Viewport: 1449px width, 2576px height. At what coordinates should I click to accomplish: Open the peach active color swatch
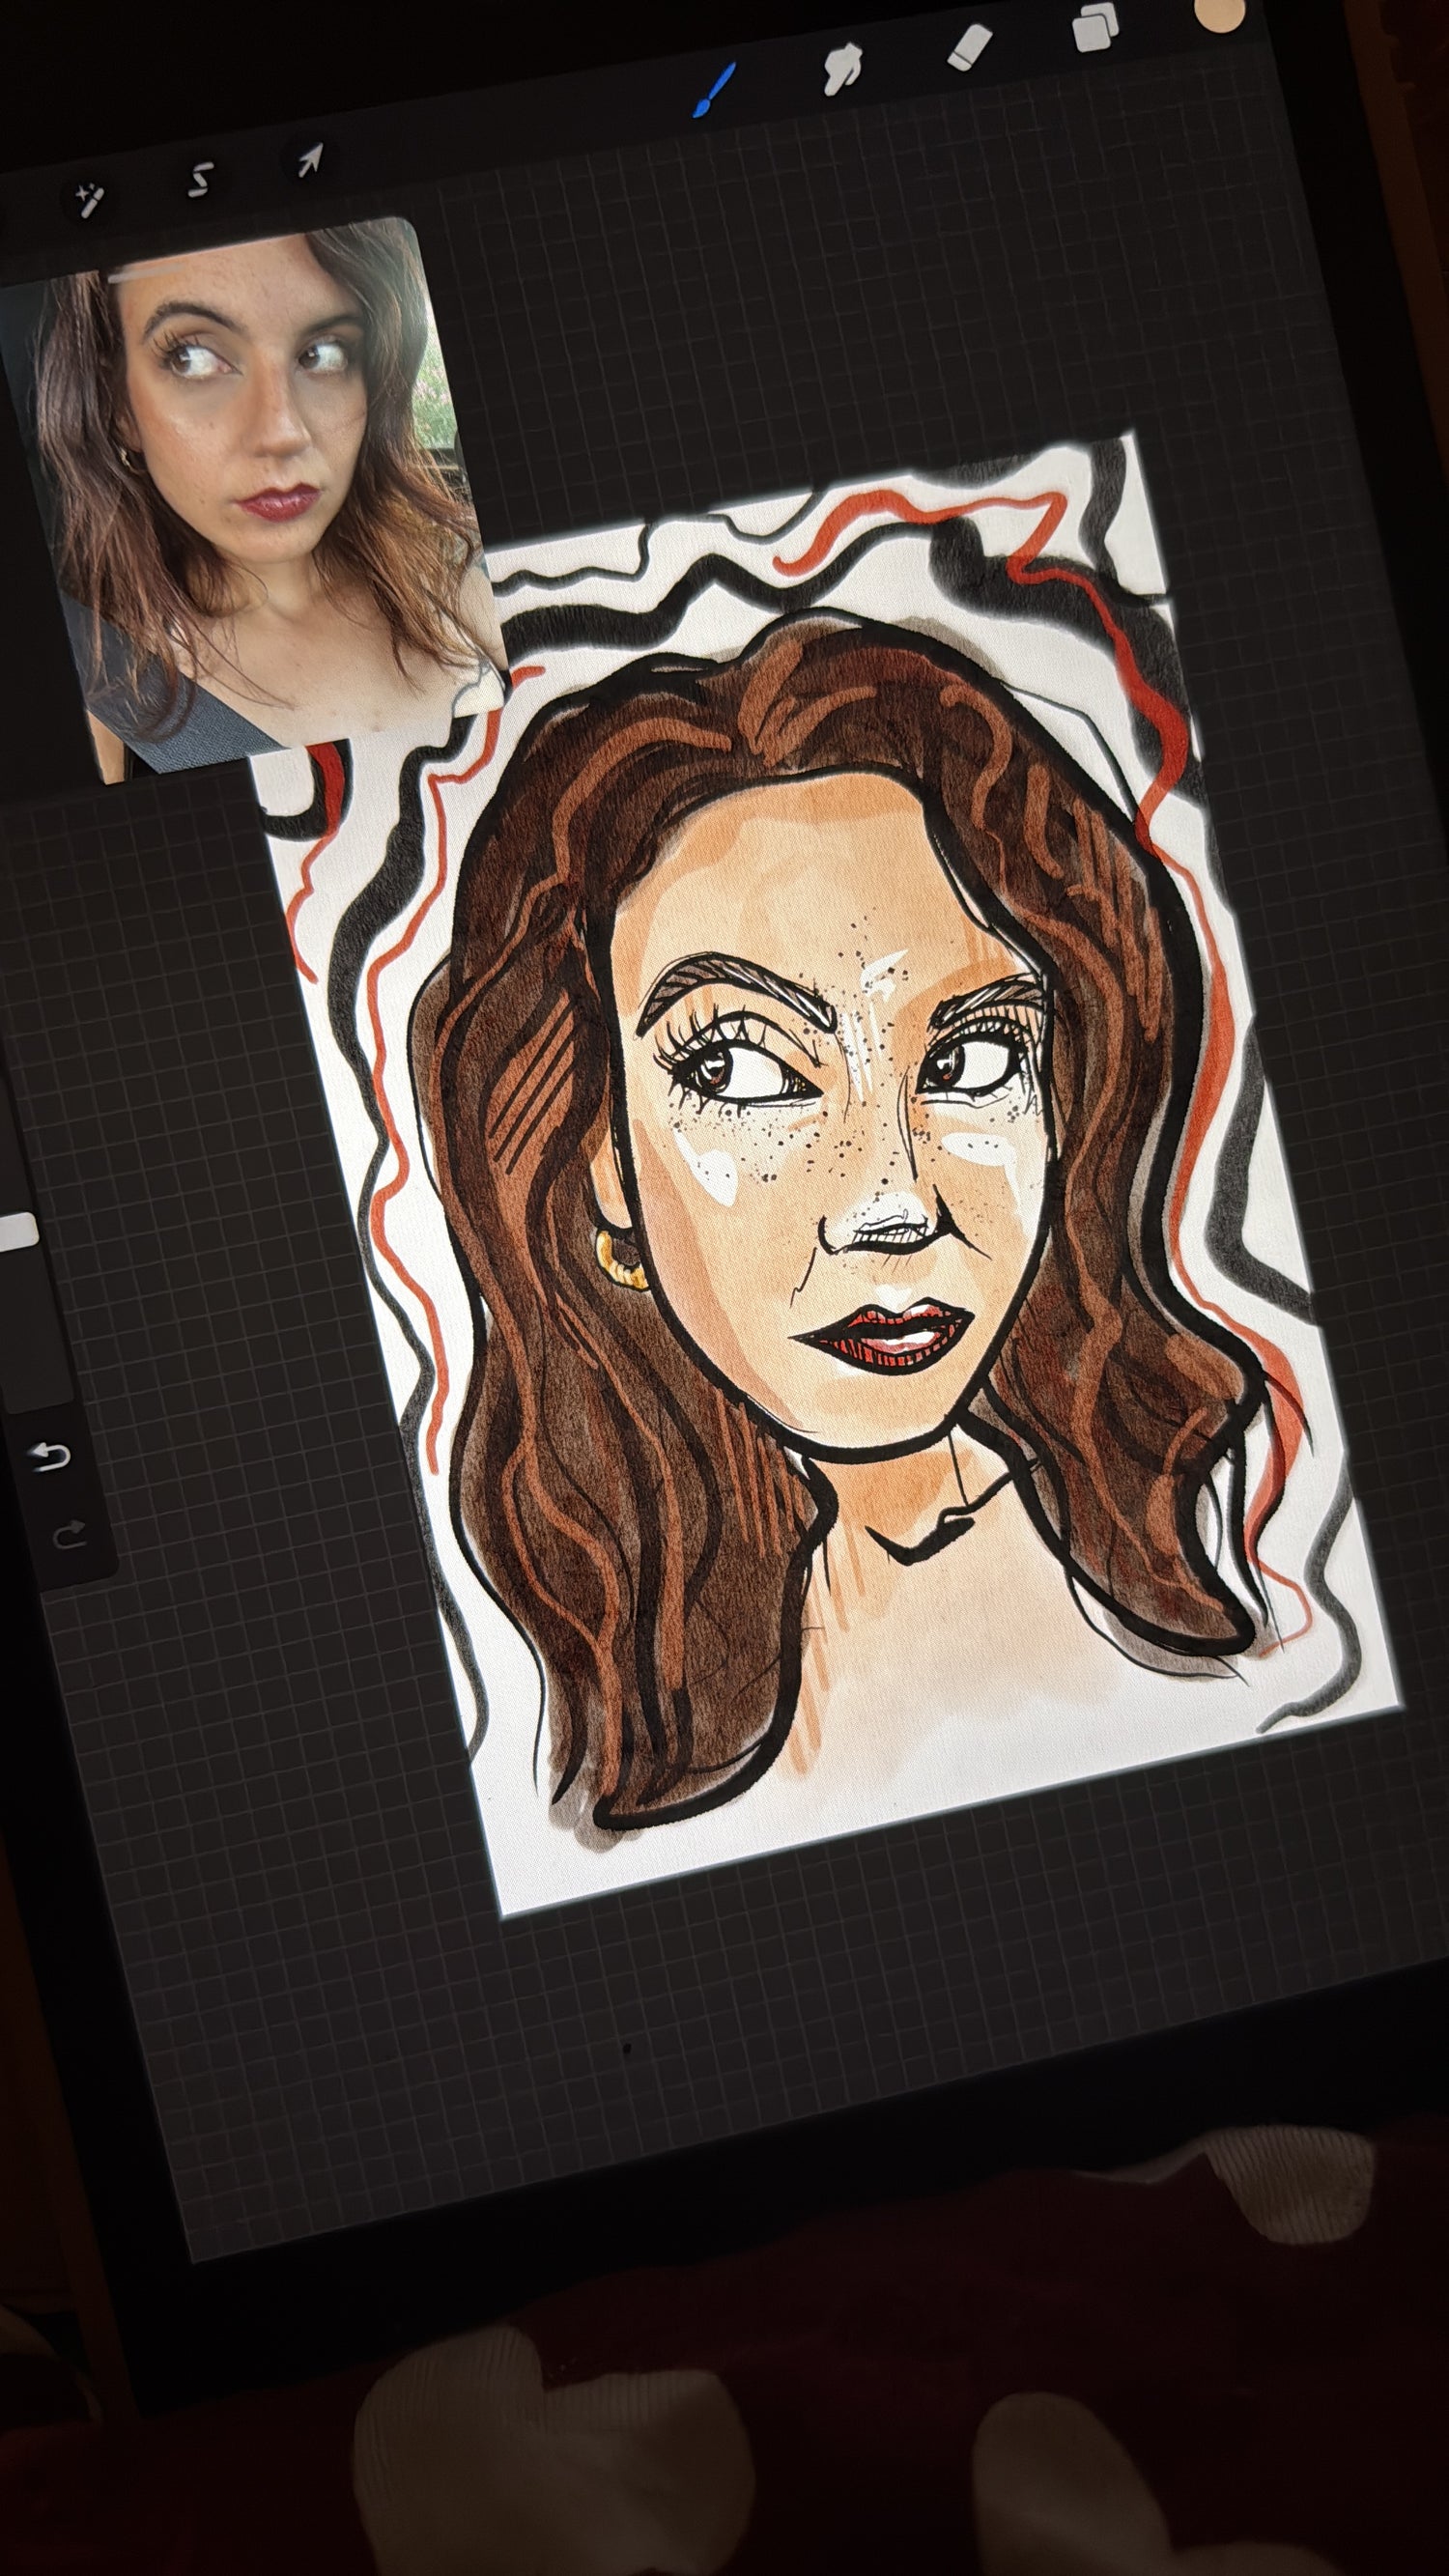point(1219,14)
